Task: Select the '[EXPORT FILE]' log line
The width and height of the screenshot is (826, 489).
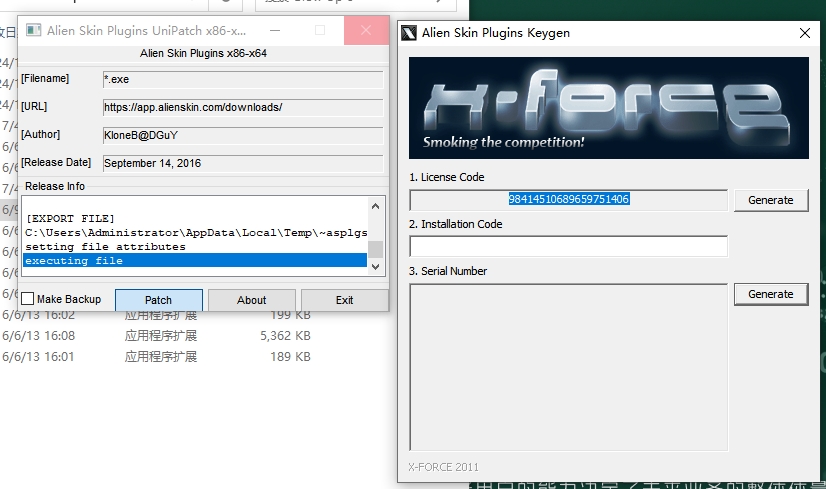Action: (x=195, y=218)
